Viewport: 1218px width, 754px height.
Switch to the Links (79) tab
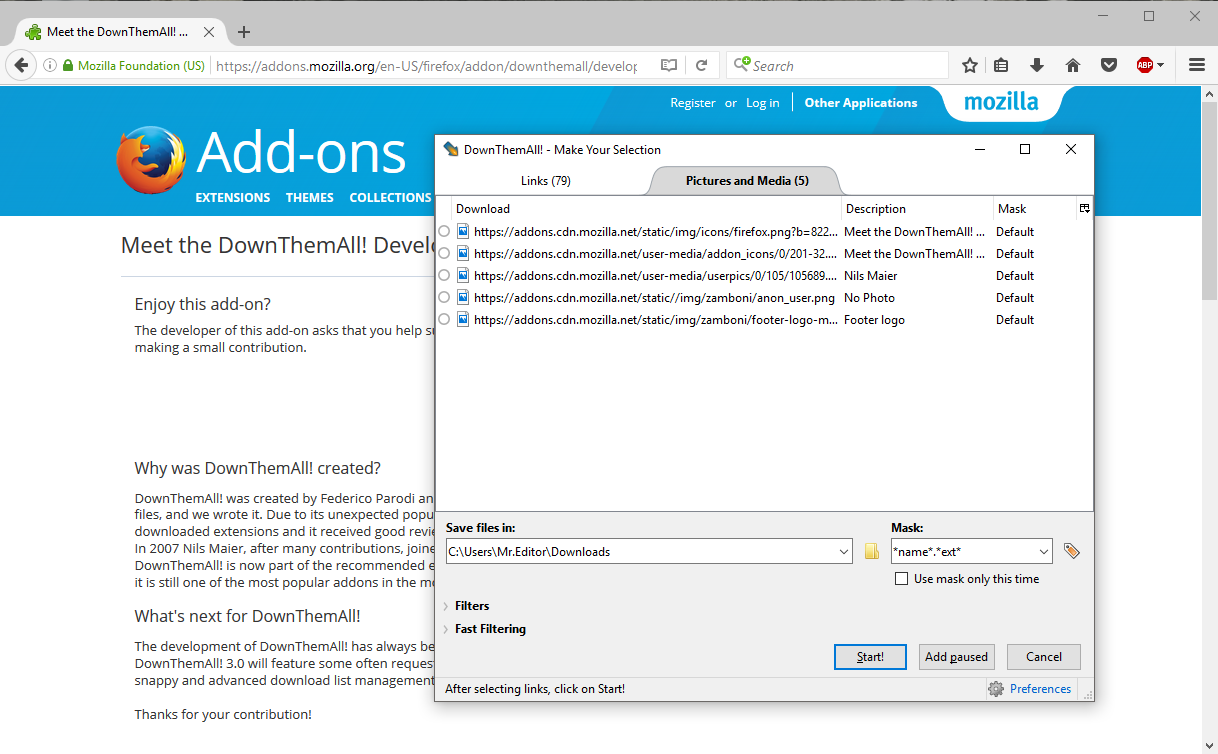point(546,181)
